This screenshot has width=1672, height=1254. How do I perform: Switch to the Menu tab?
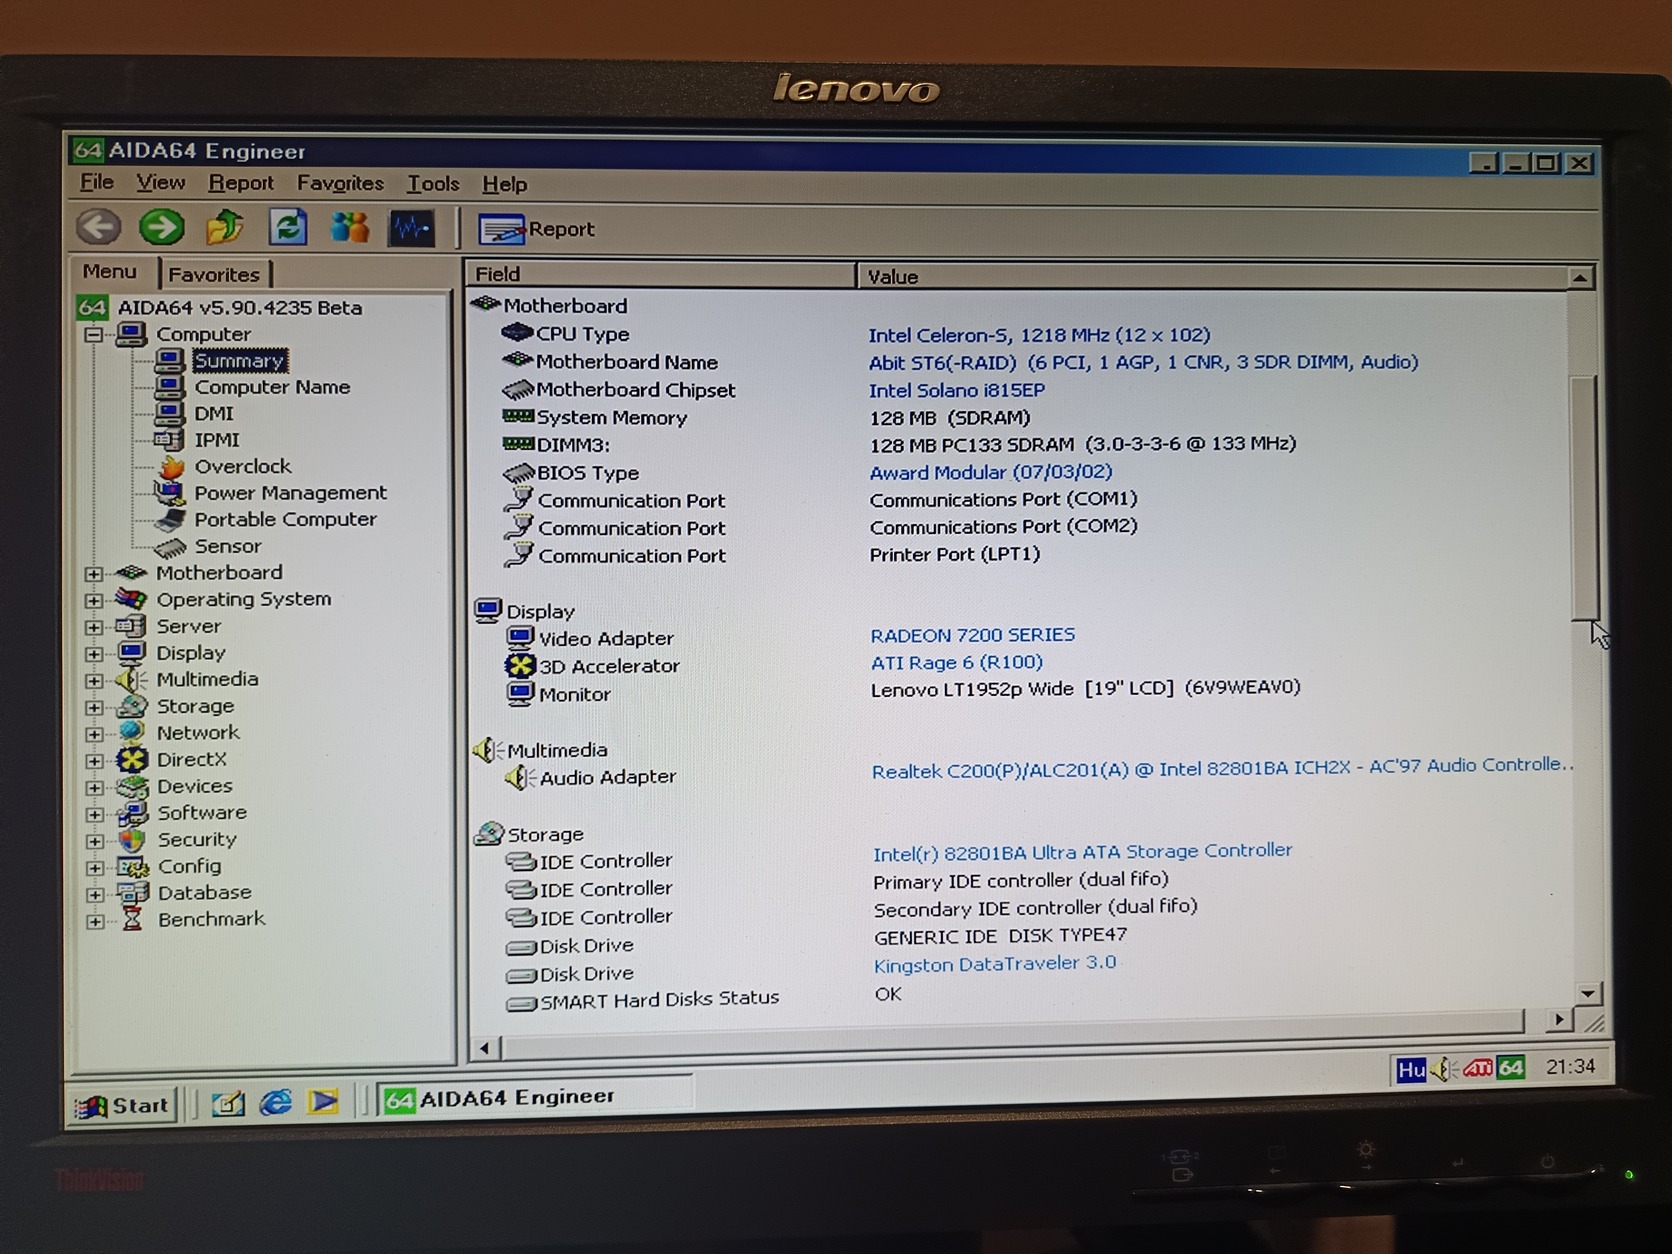tap(110, 272)
